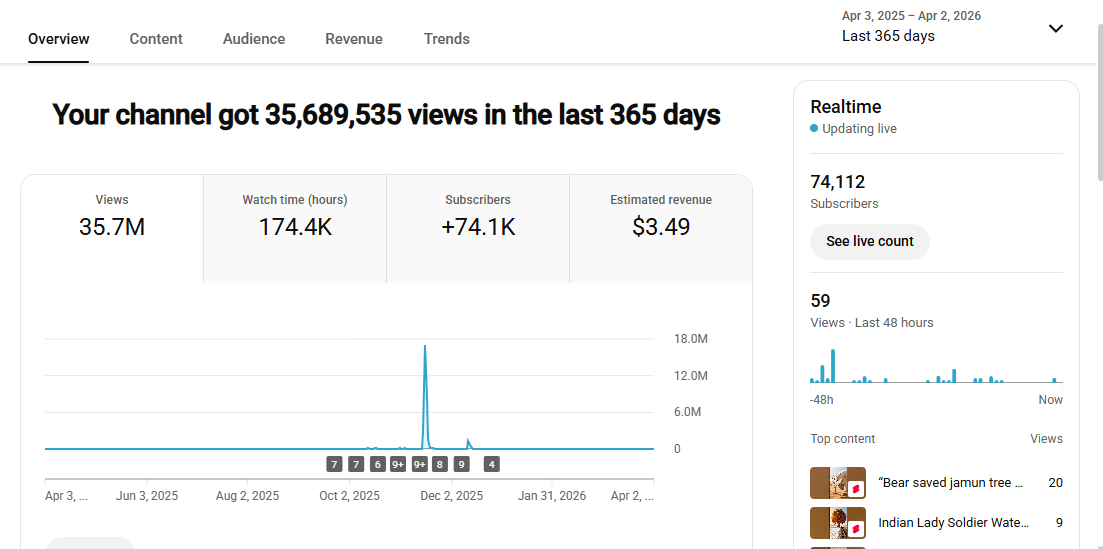Image resolution: width=1103 pixels, height=549 pixels.
Task: Click the video marker labeled 8
Action: 440,464
